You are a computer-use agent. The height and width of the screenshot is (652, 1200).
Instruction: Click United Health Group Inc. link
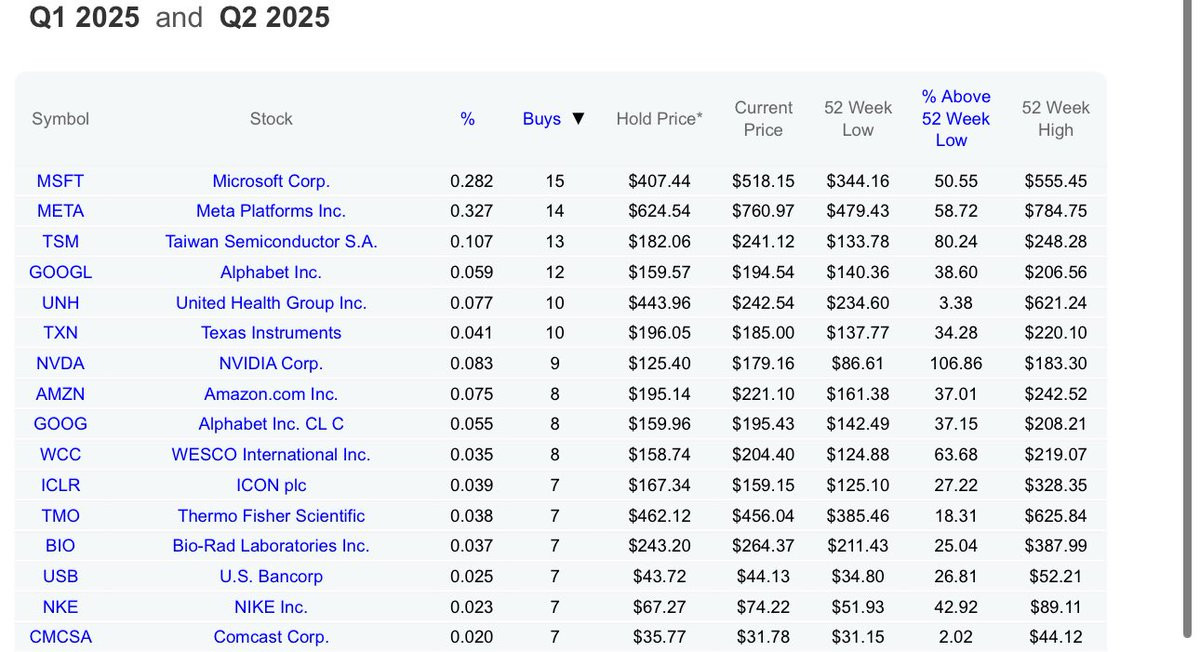pos(271,302)
